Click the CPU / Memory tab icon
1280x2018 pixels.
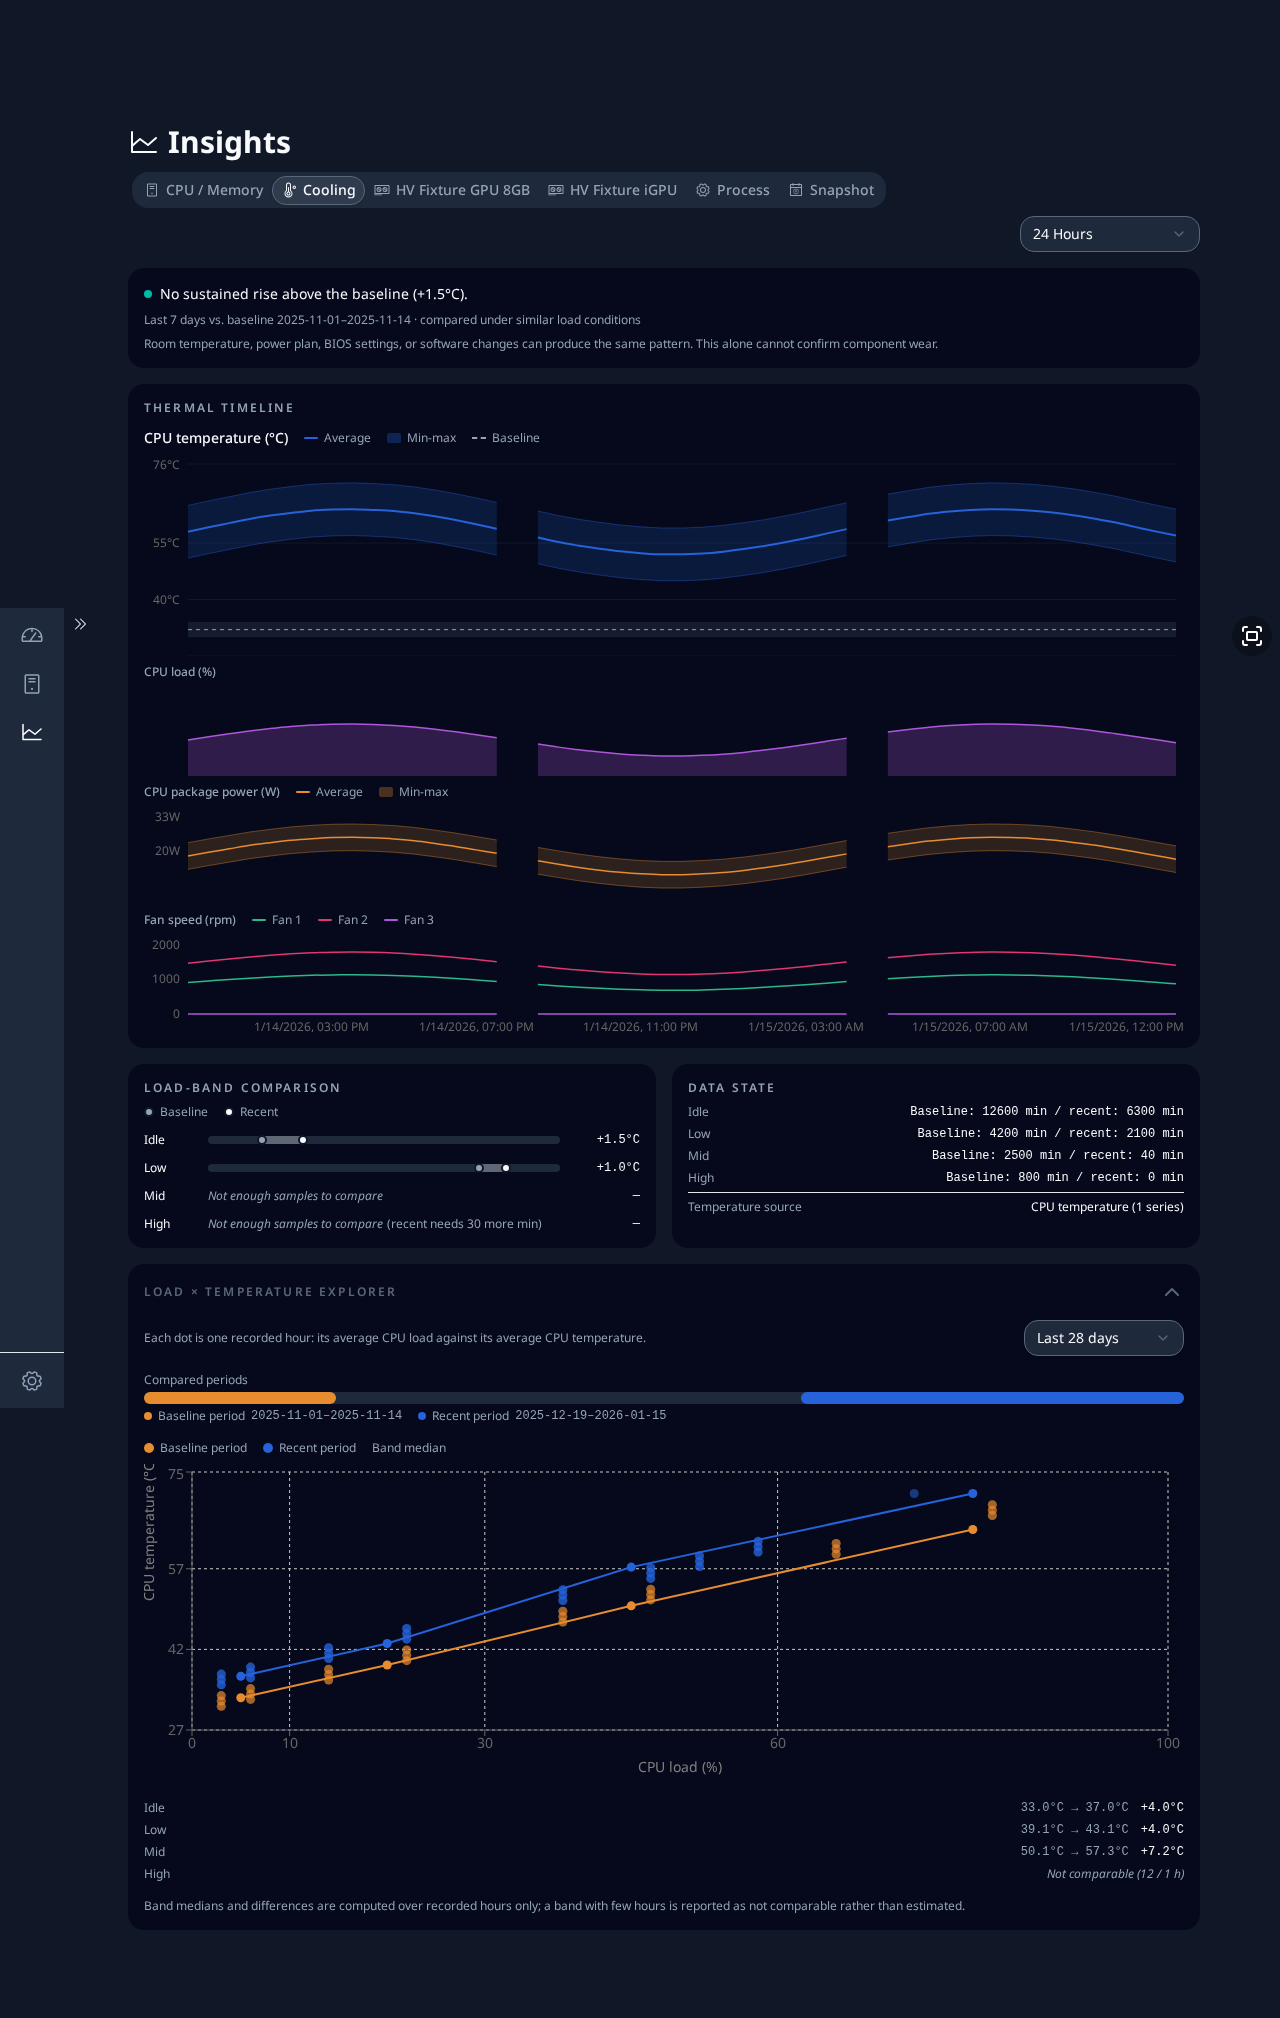point(152,190)
